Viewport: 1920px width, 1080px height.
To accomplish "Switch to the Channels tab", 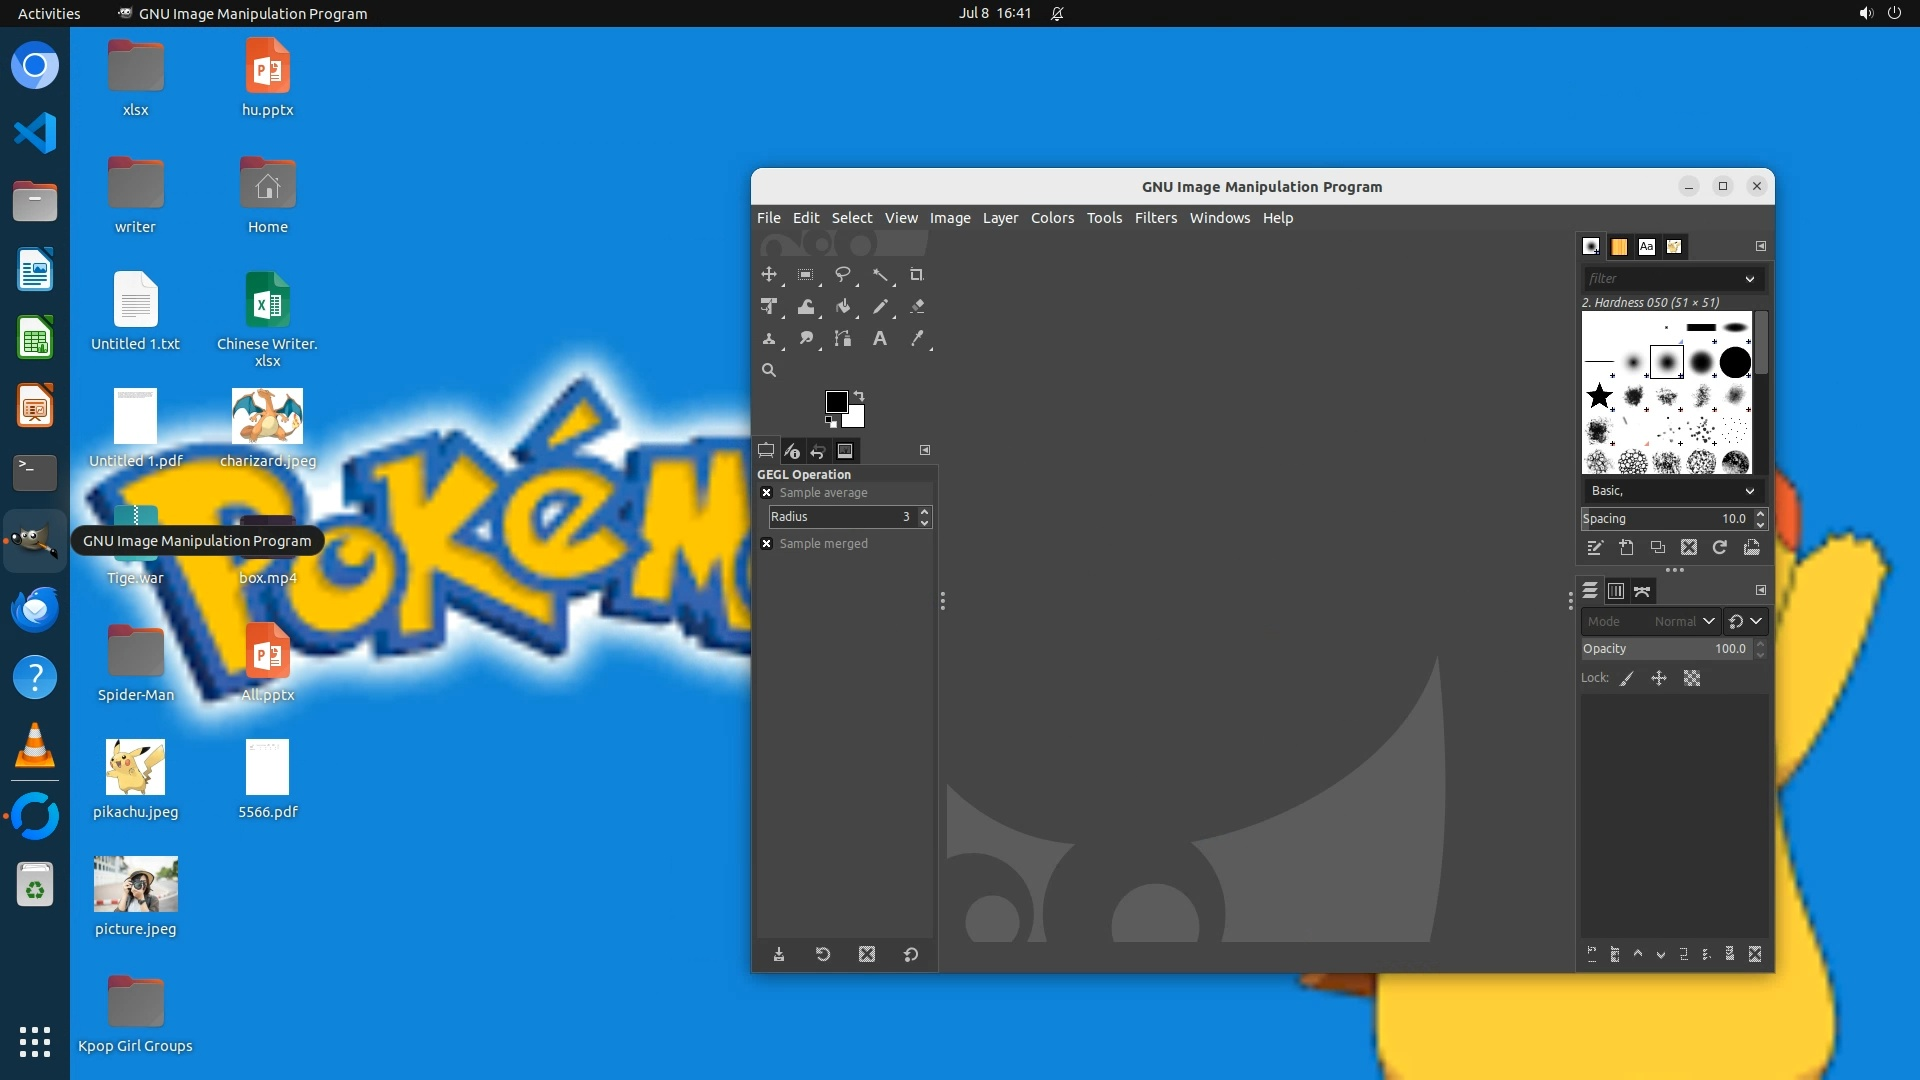I will coord(1616,592).
